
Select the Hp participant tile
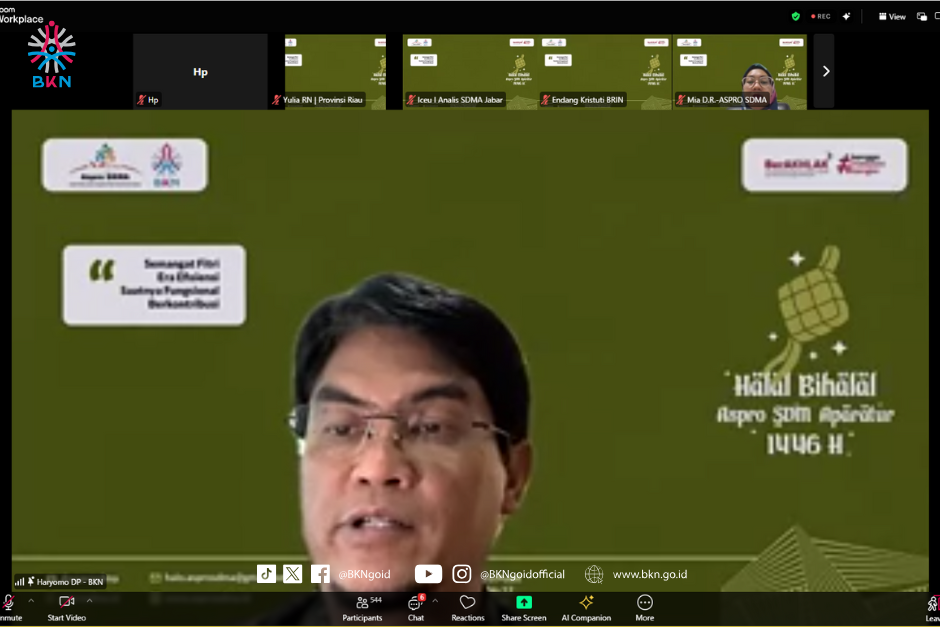tap(200, 71)
